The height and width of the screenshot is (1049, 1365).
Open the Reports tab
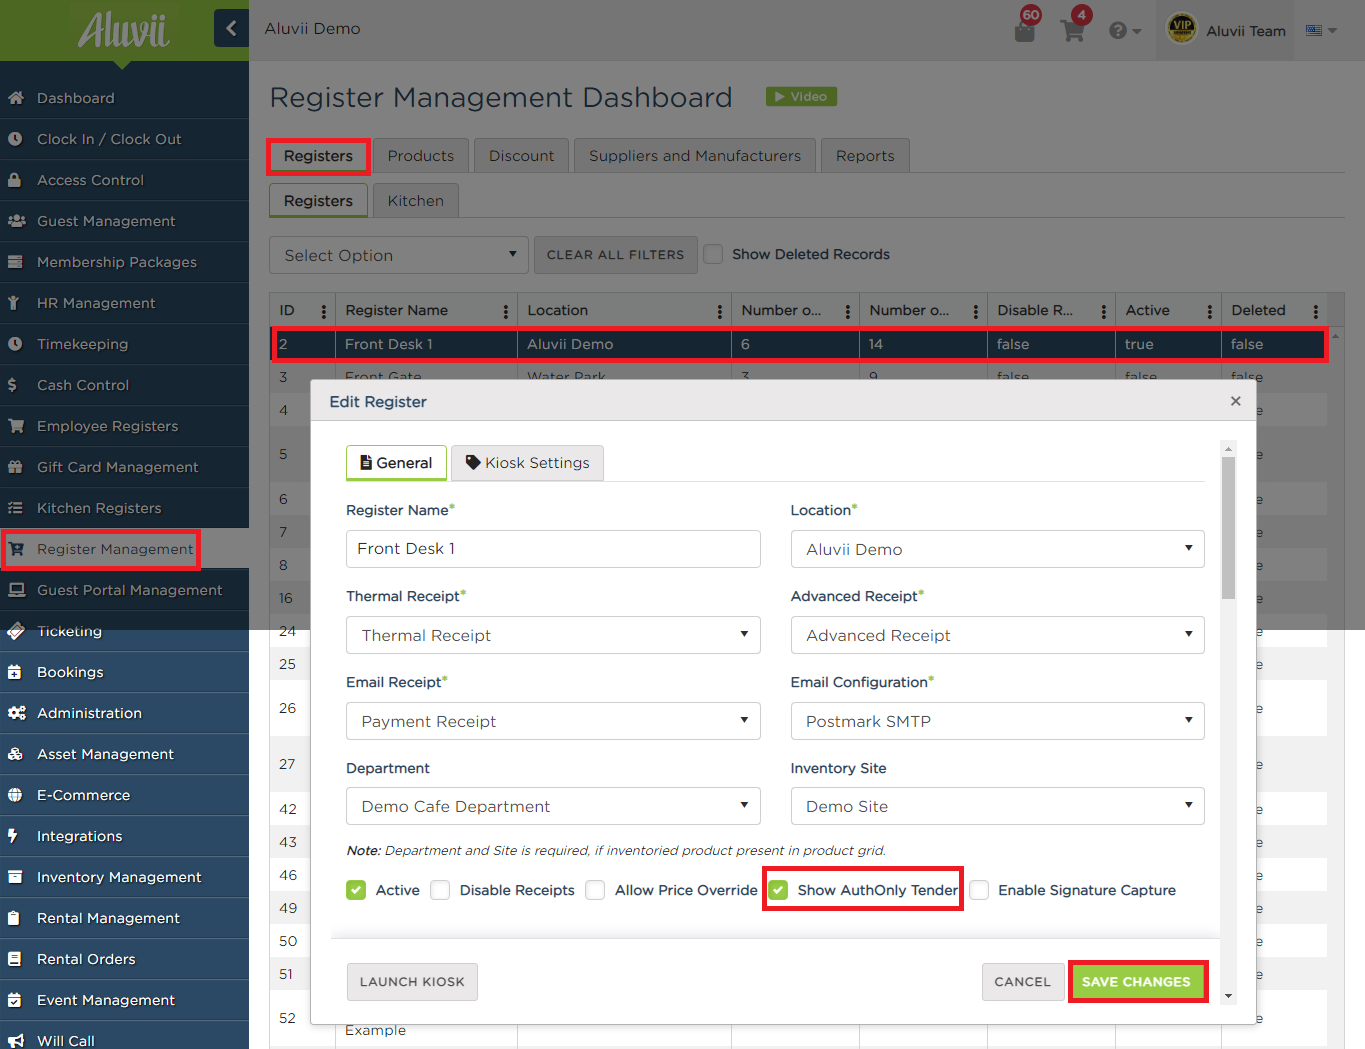pyautogui.click(x=865, y=156)
